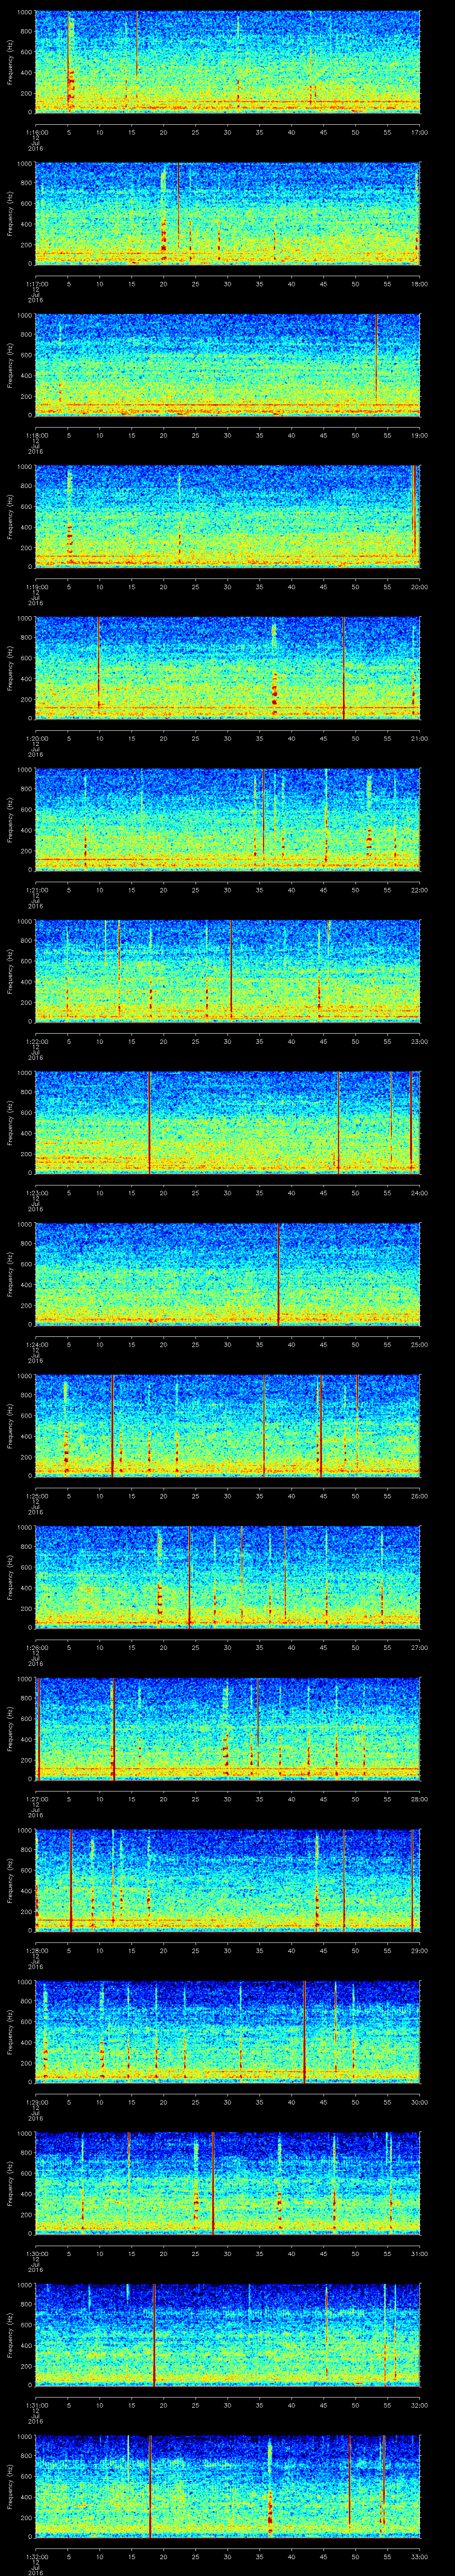Image resolution: width=455 pixels, height=2576 pixels.
Task: Select the spectrogram panel starting at 1:23:00
Action: coord(227,1122)
